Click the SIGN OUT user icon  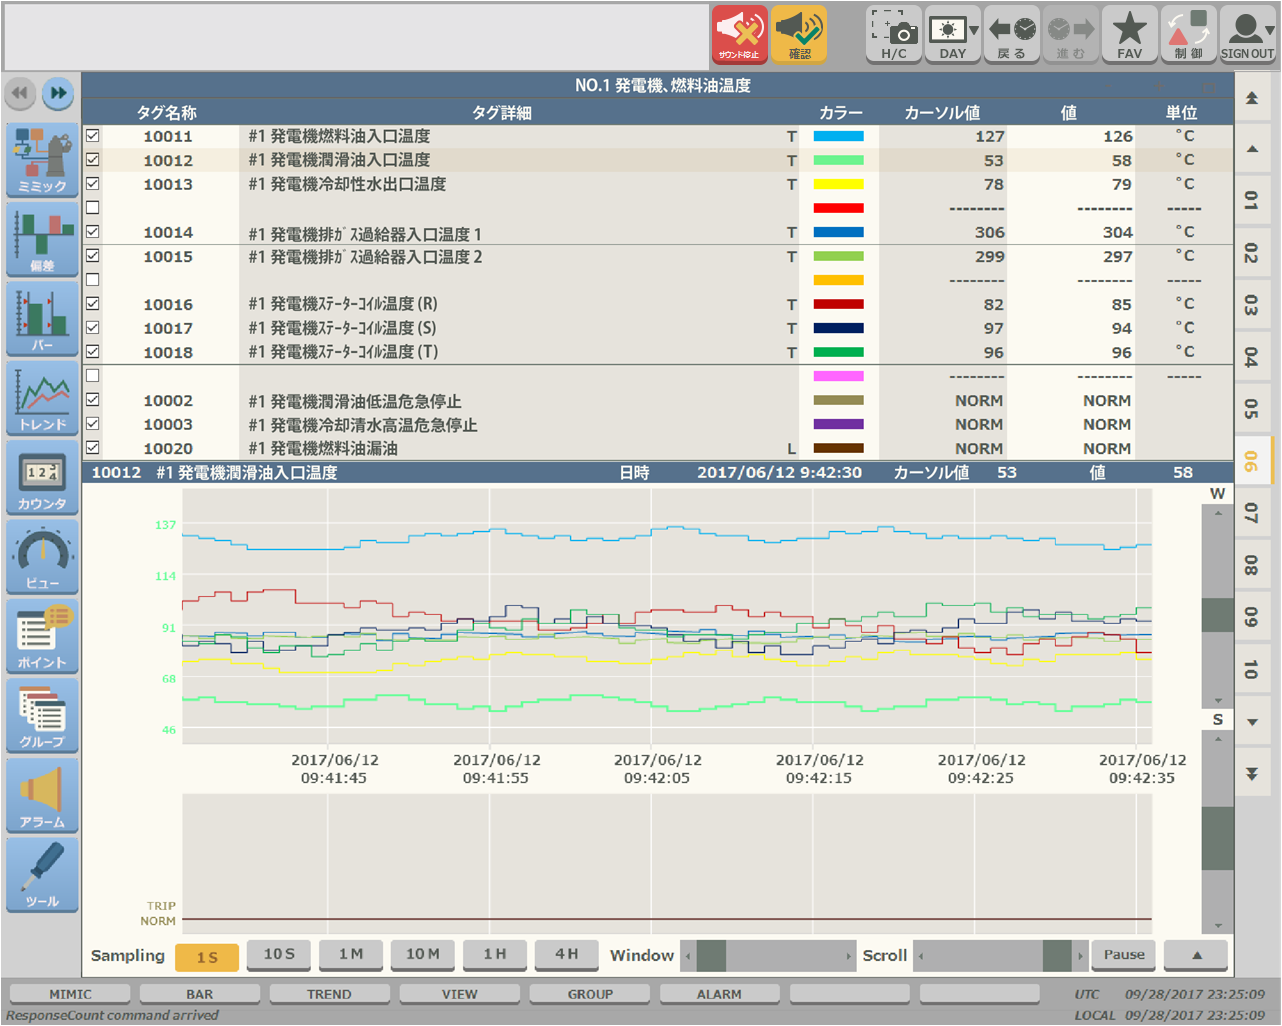tap(1247, 35)
